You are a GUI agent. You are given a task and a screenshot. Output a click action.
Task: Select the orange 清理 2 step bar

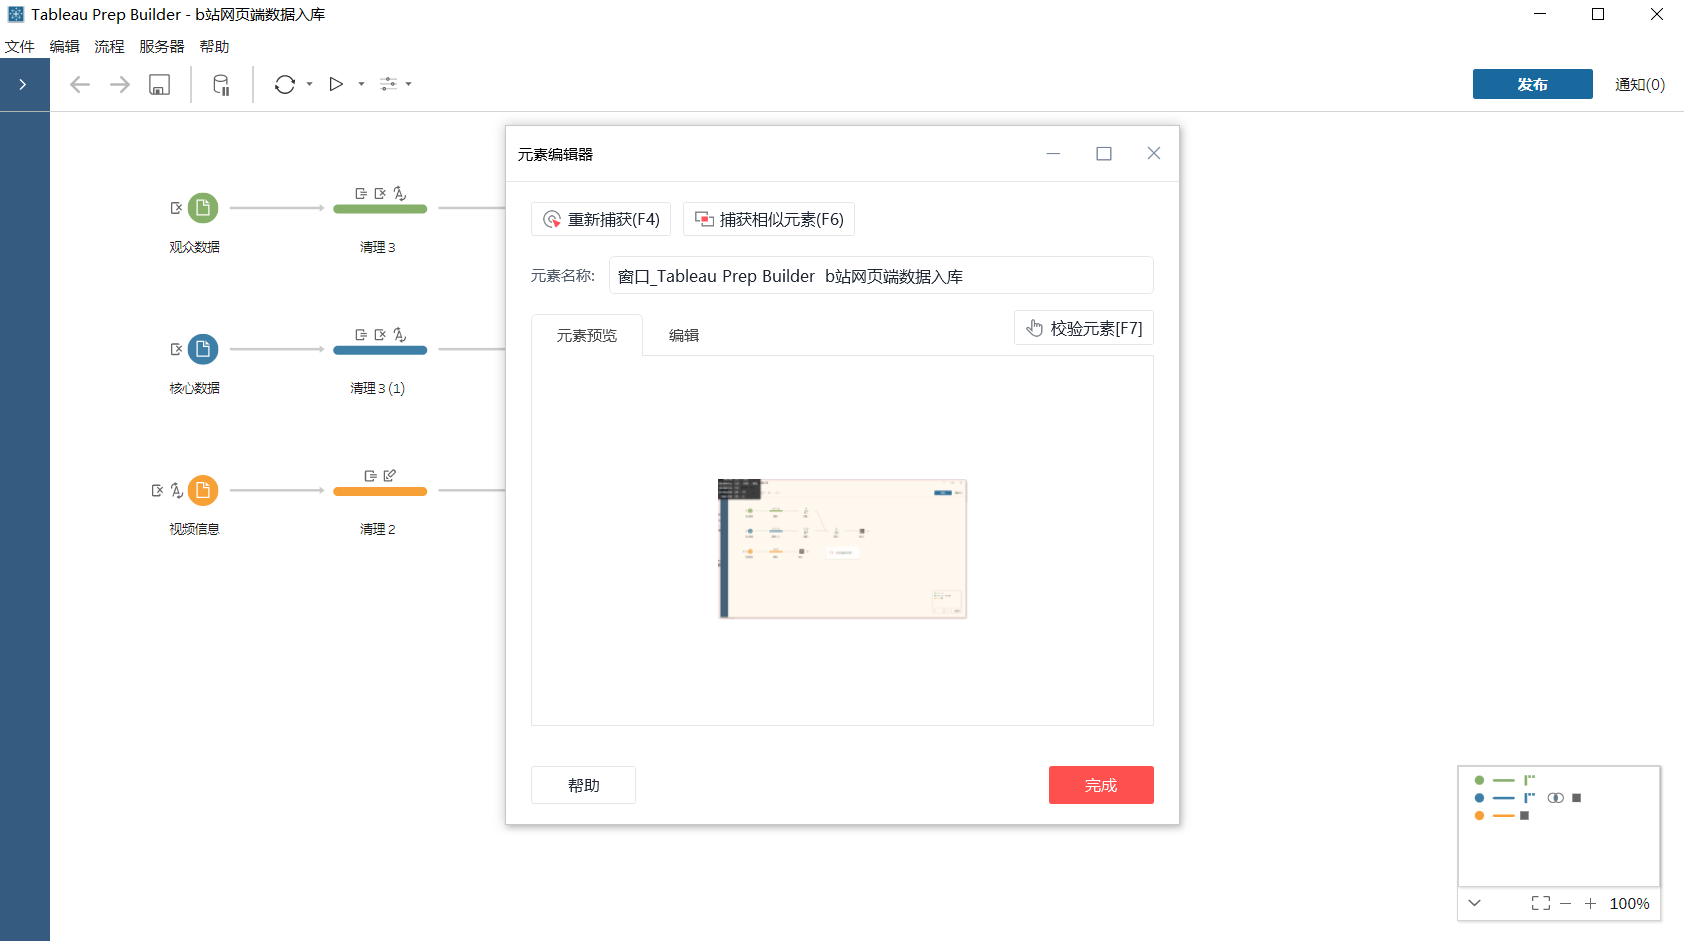380,491
